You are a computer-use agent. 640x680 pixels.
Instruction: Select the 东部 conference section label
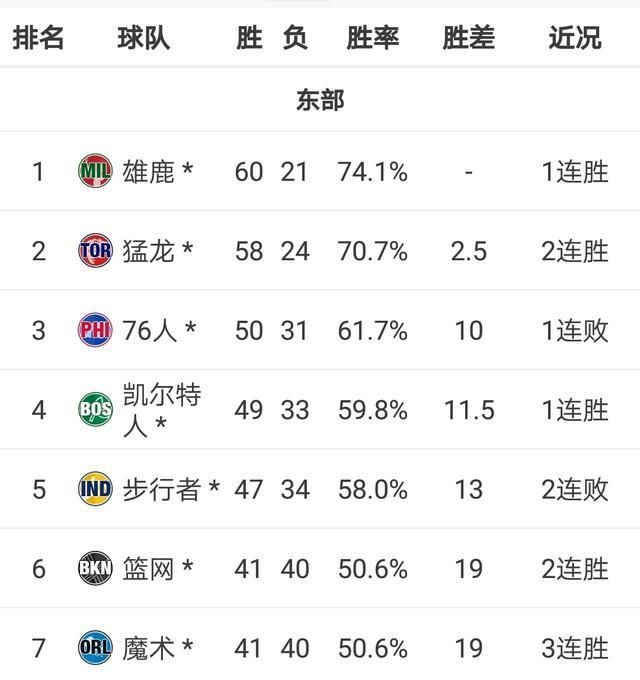tap(320, 99)
